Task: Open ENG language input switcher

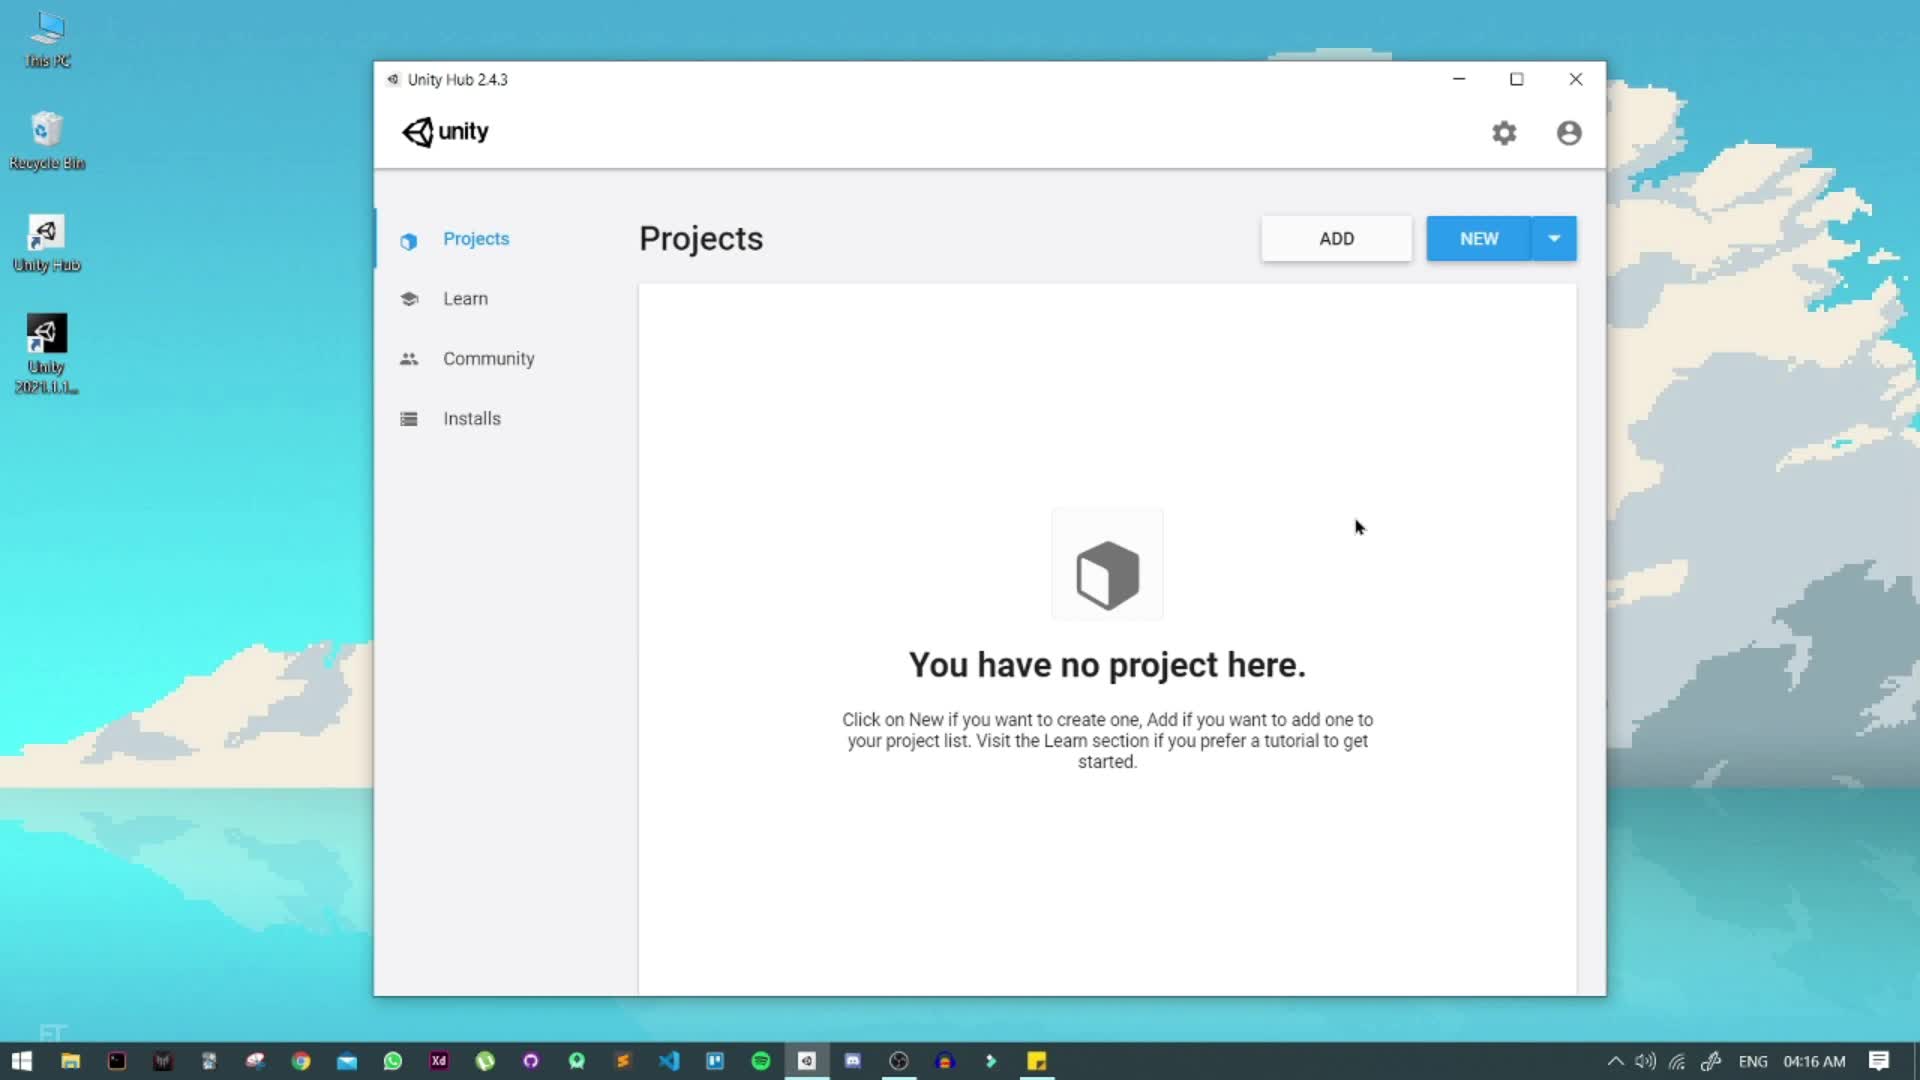Action: [1752, 1061]
